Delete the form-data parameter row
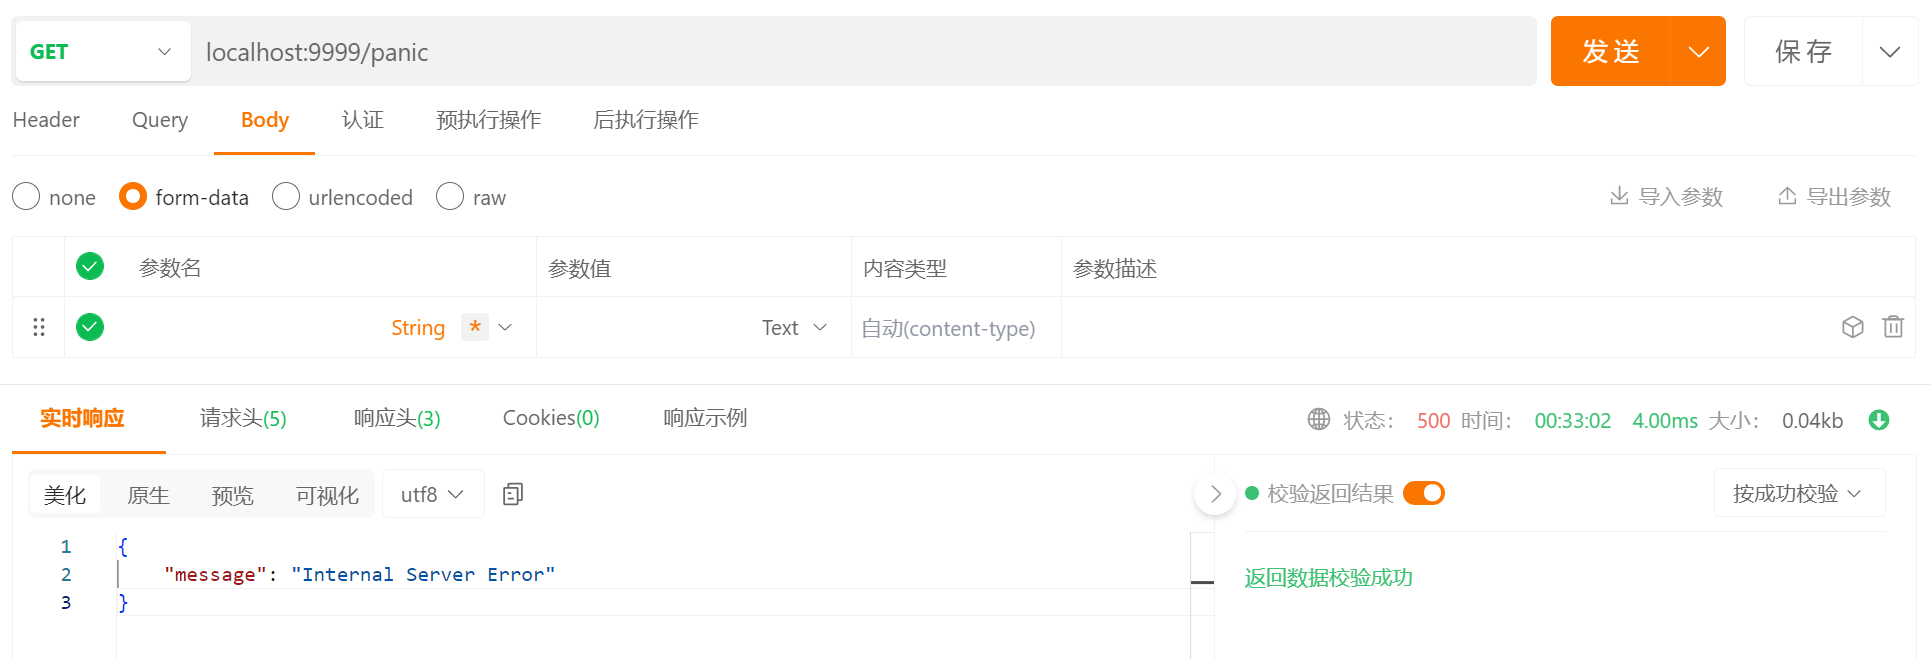 (x=1893, y=327)
